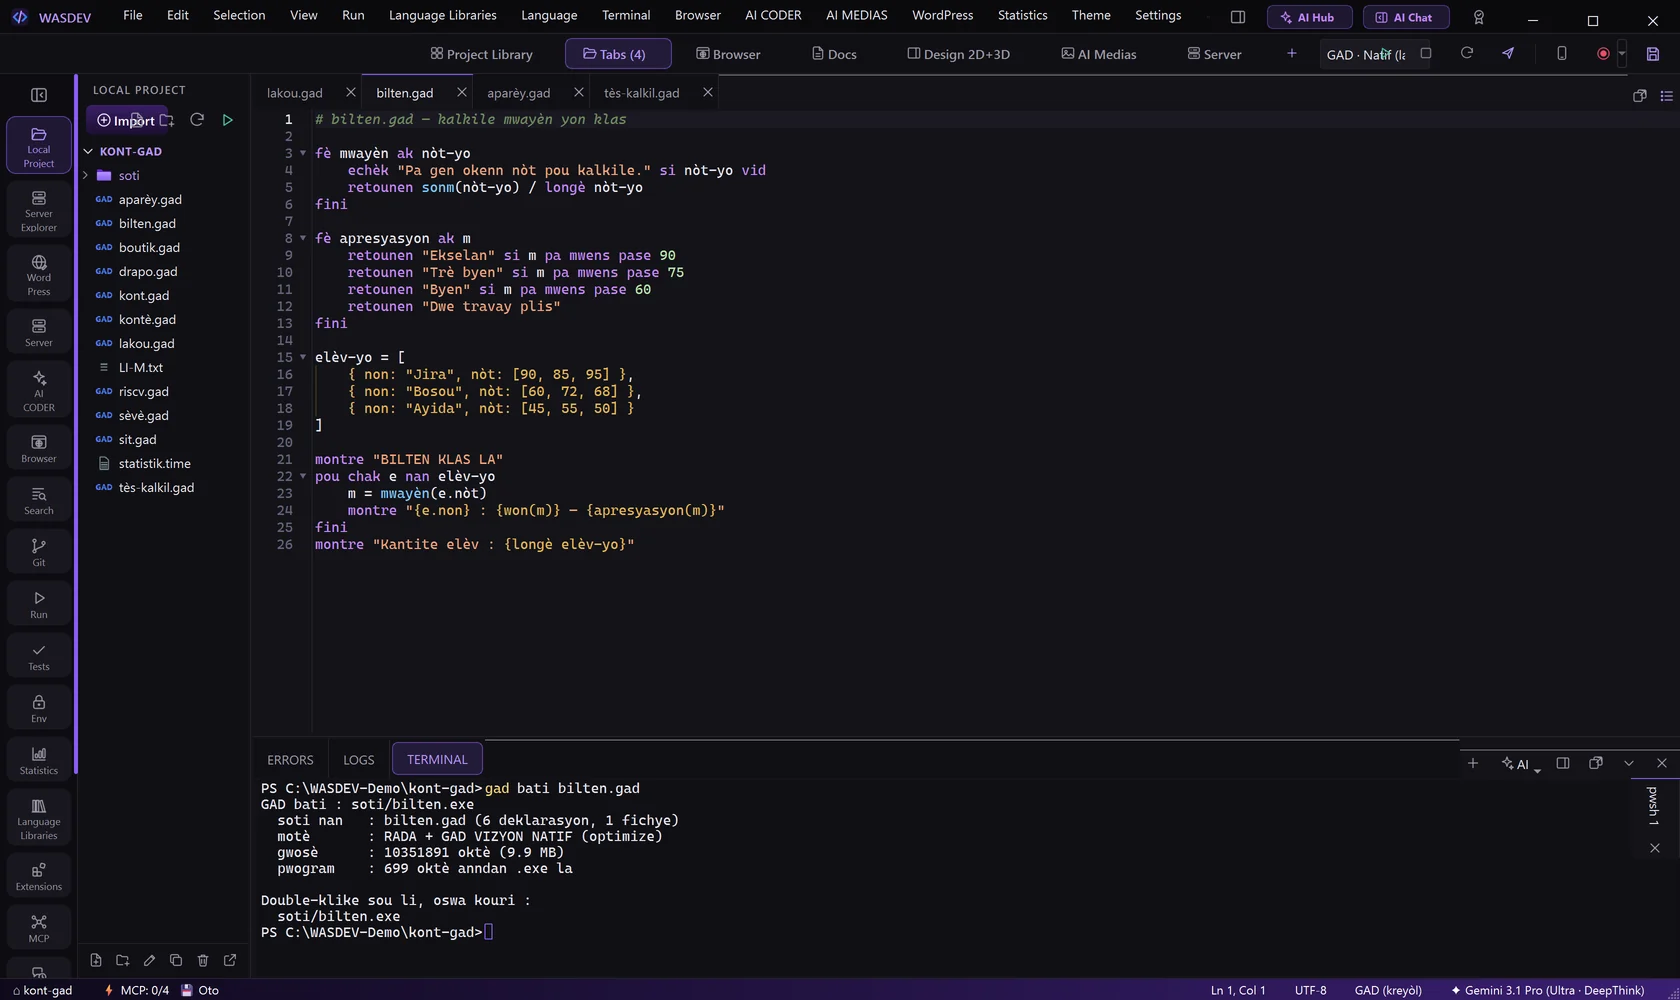The height and width of the screenshot is (1000, 1680).
Task: Open the AI CODER sidebar panel
Action: [38, 390]
